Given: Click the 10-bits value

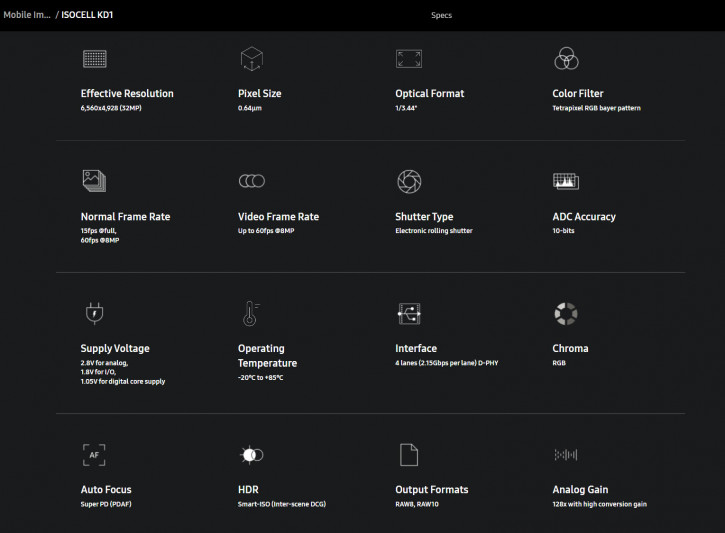Looking at the screenshot, I should pos(563,231).
